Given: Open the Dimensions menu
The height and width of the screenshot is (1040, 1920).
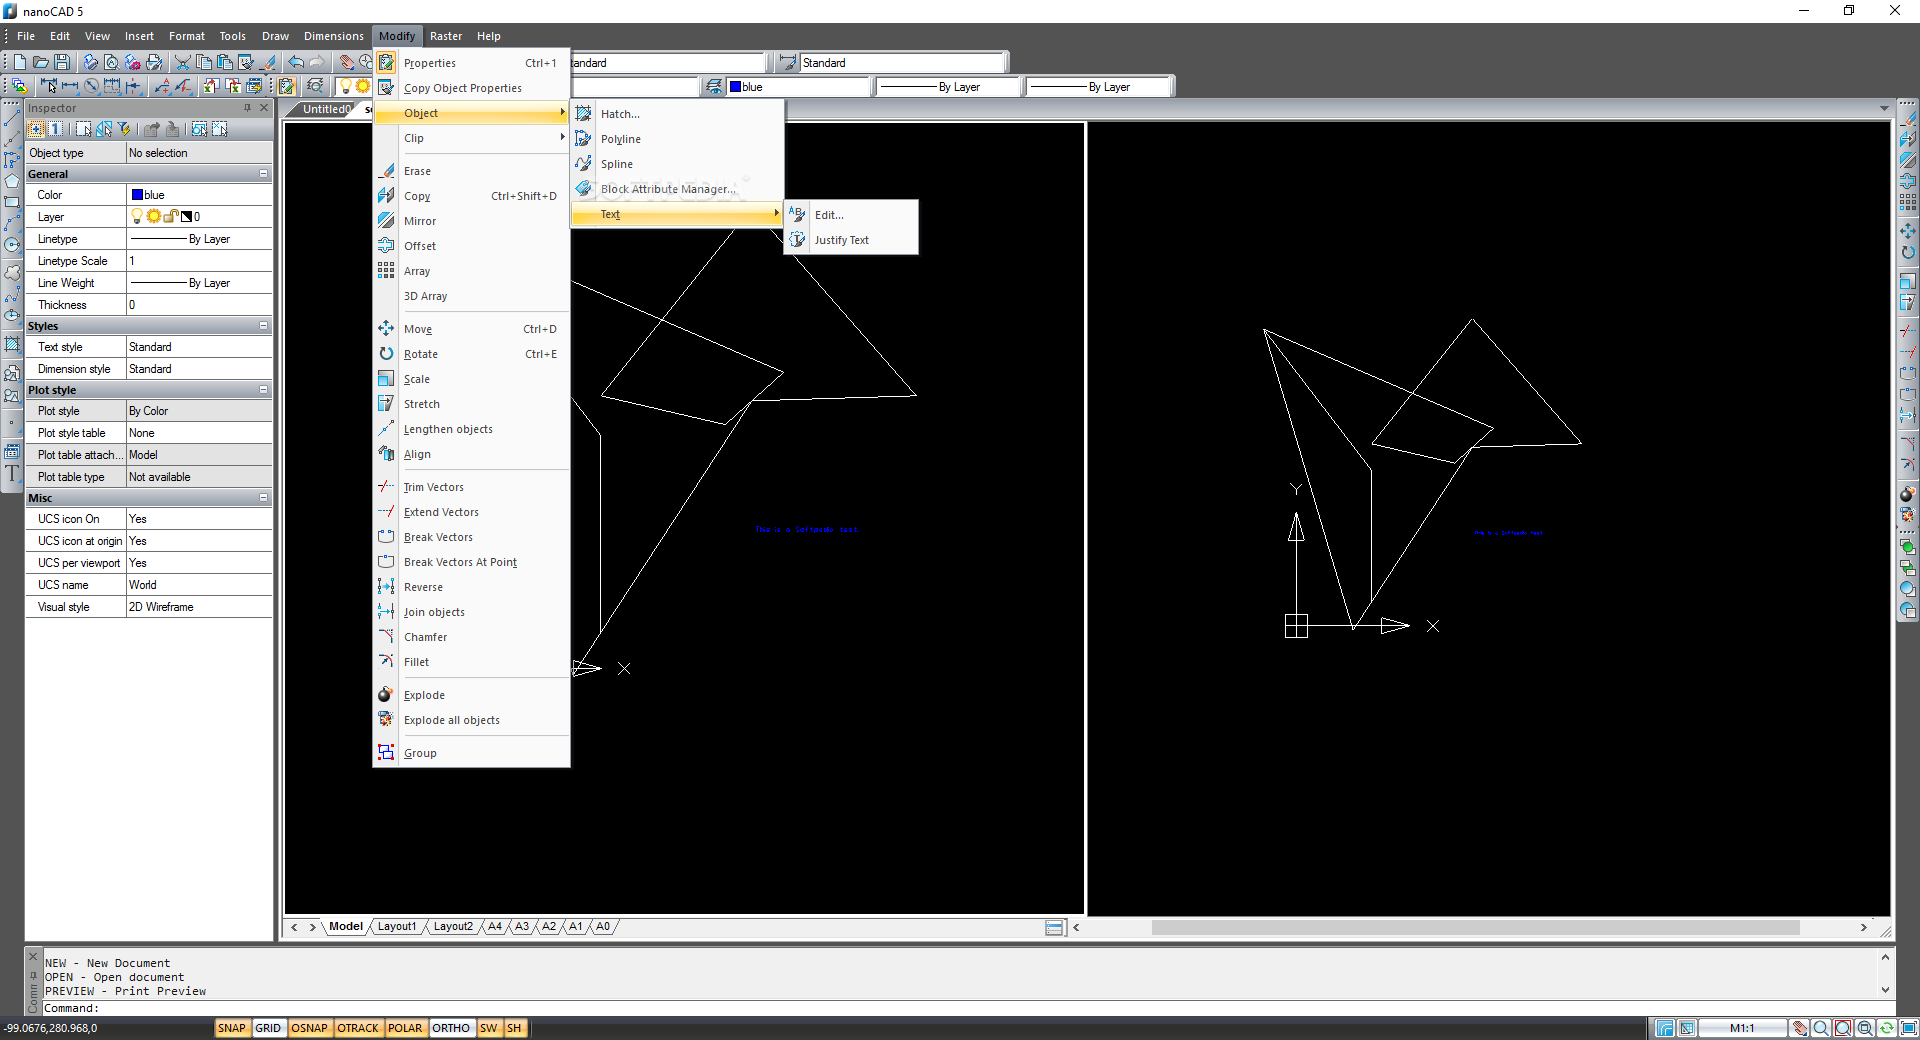Looking at the screenshot, I should pyautogui.click(x=334, y=36).
